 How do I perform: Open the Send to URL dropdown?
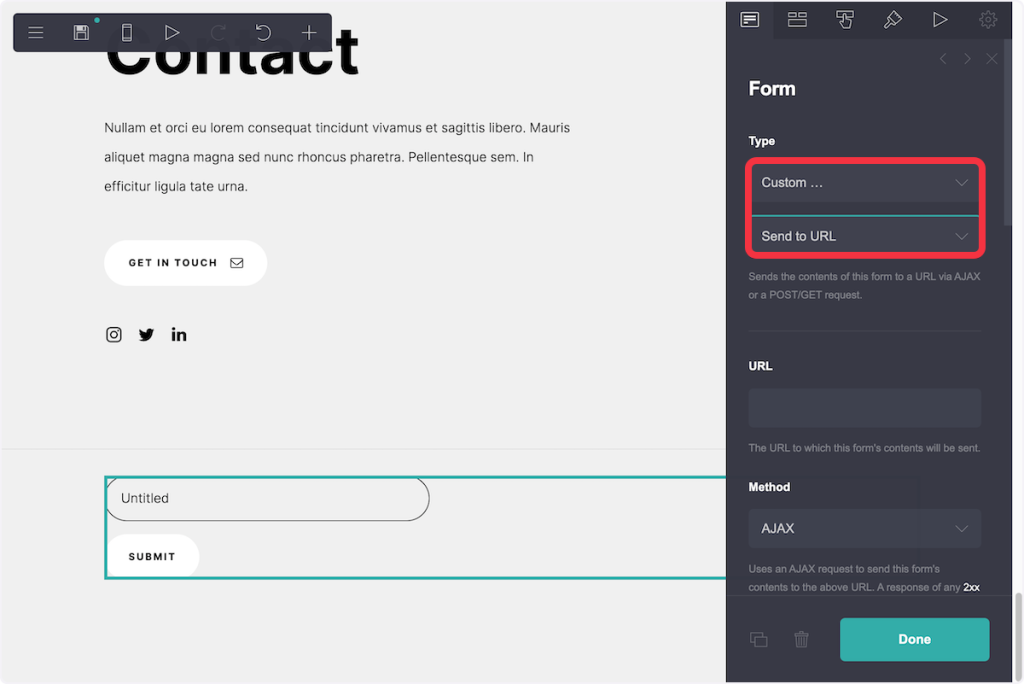point(865,237)
